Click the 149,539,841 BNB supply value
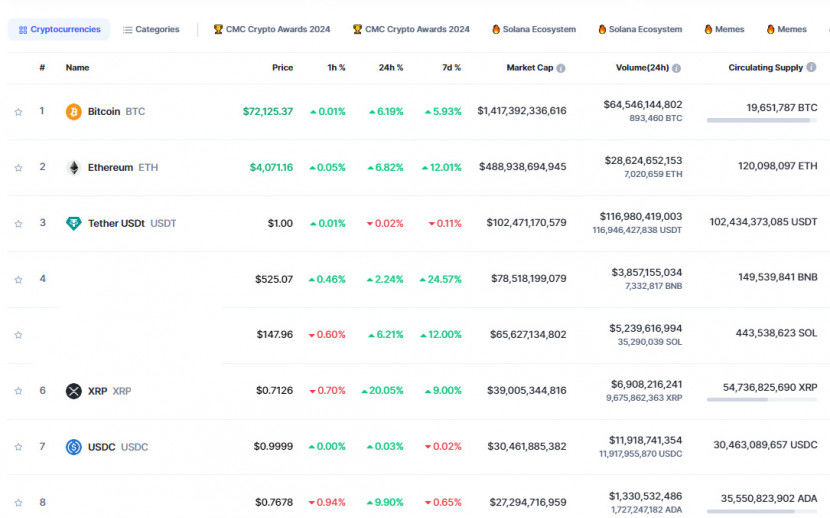 778,277
